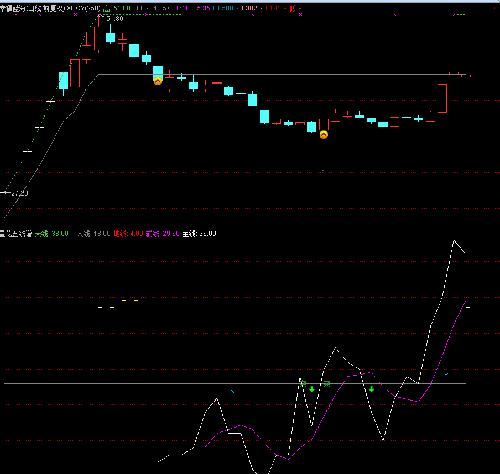Select the tall red hollow candle at right
This screenshot has width=500, height=474.
443,99
